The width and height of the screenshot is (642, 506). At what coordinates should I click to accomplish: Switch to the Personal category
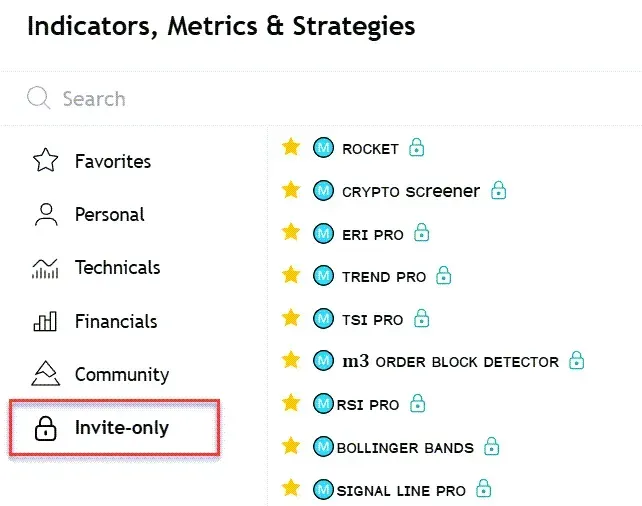(x=109, y=214)
